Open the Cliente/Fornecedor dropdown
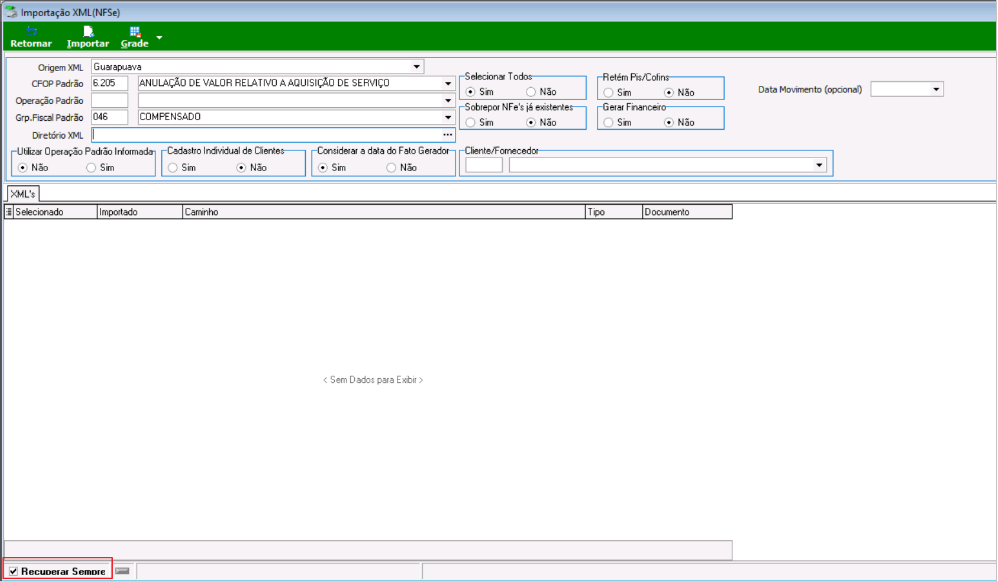 click(819, 165)
